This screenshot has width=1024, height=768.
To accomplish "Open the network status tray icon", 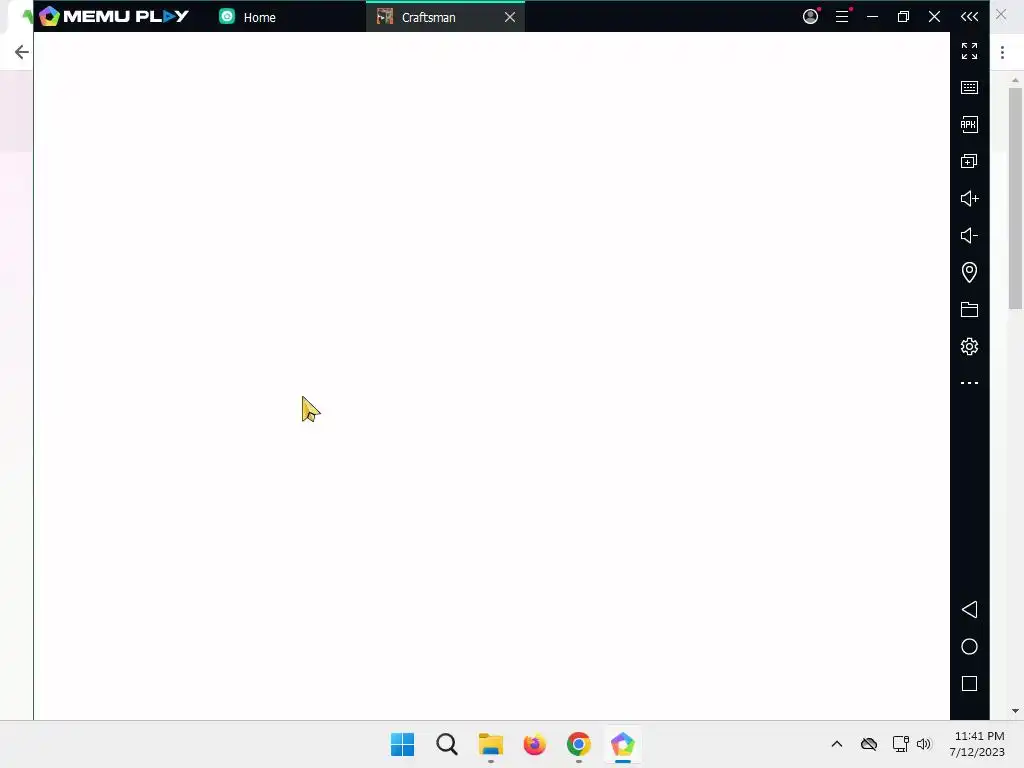I will pyautogui.click(x=901, y=744).
